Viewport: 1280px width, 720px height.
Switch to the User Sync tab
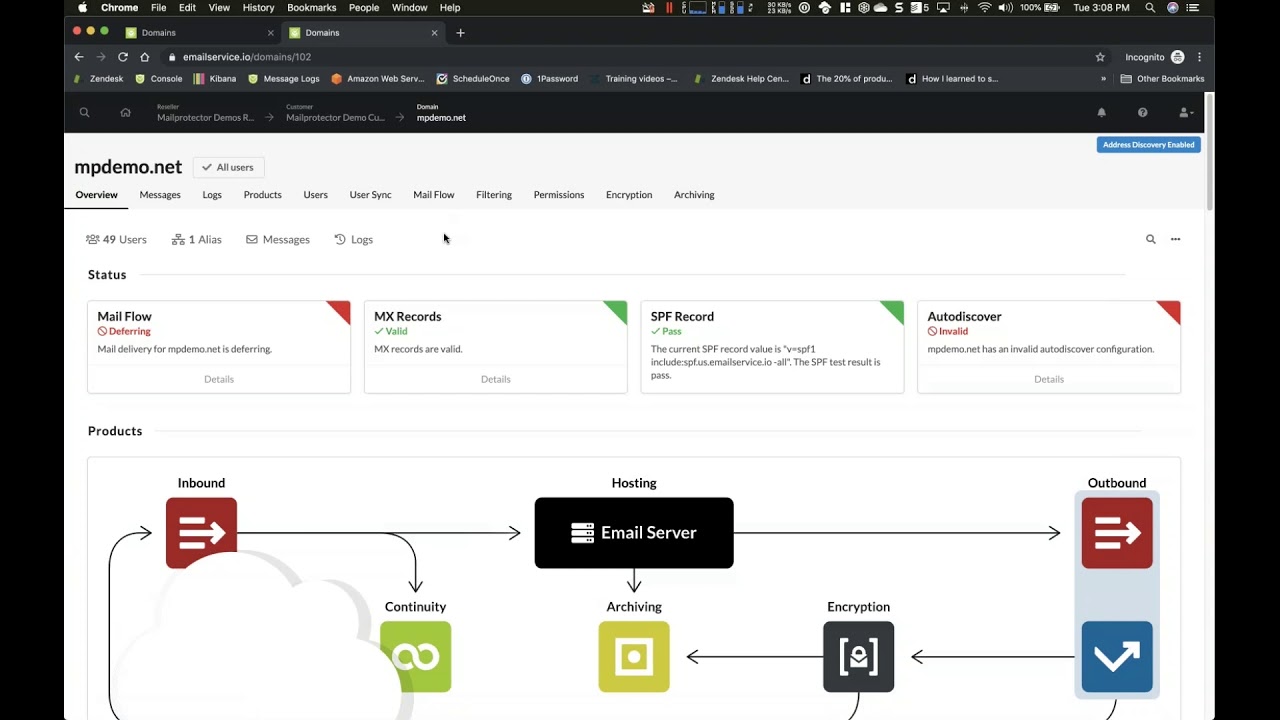370,195
